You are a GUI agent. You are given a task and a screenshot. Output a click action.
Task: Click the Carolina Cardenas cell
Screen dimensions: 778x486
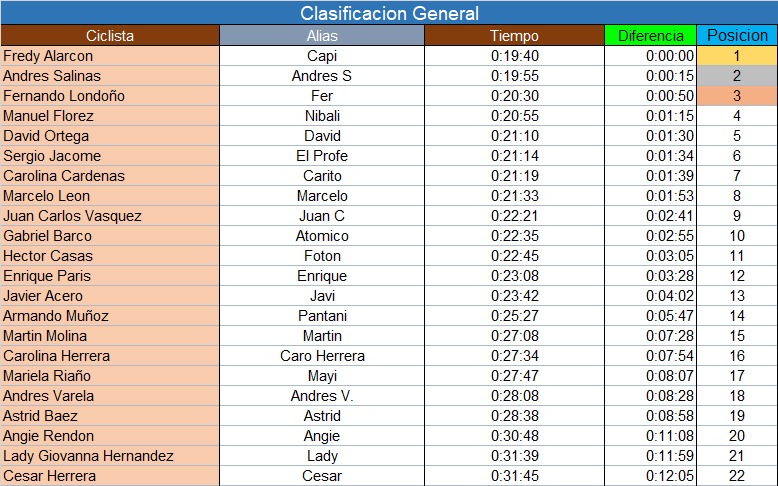110,176
